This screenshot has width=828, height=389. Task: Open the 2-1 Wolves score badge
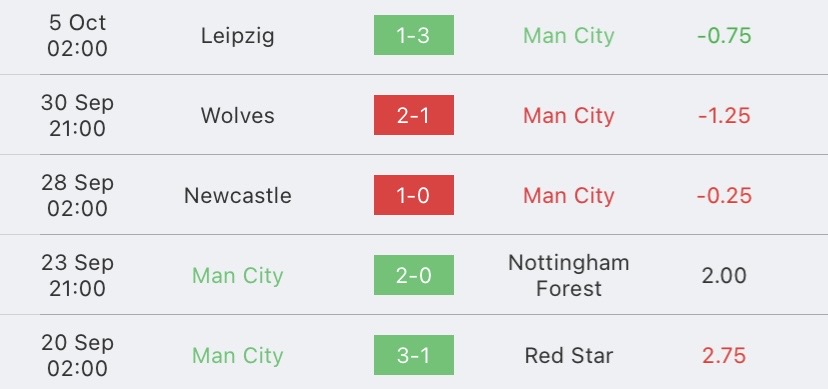[x=413, y=115]
